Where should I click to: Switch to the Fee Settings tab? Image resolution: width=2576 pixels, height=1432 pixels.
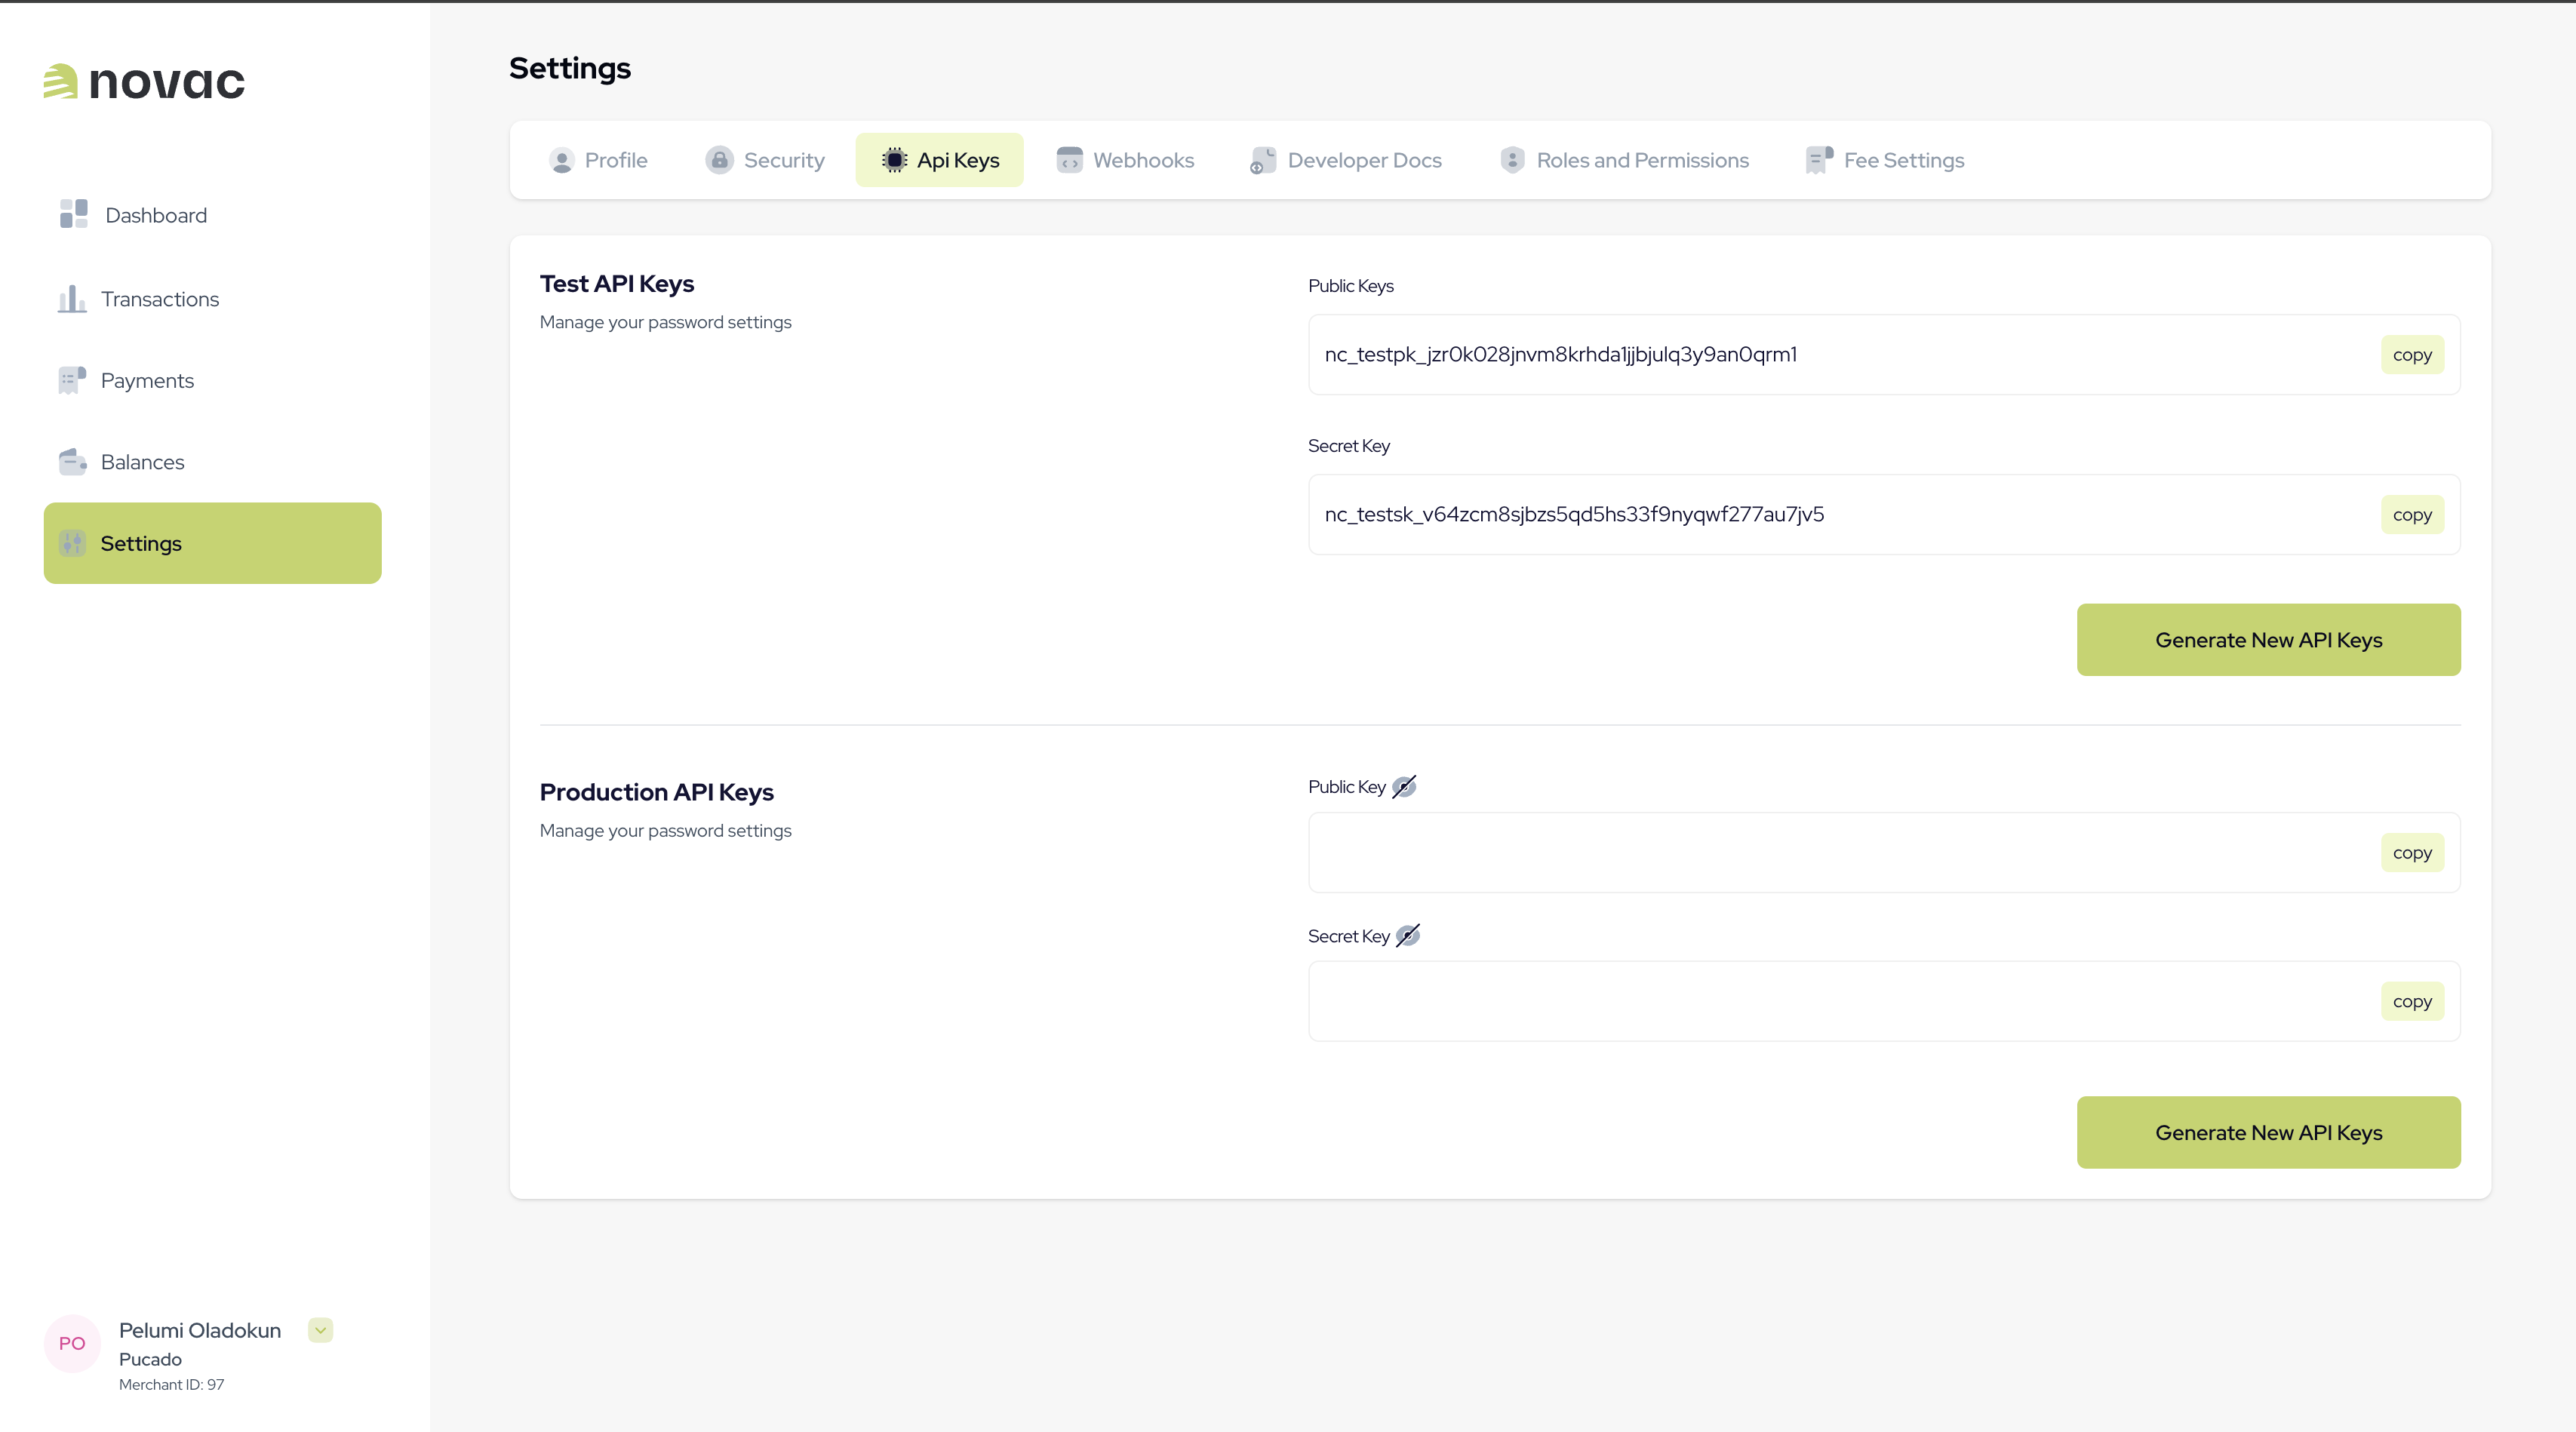[1885, 160]
